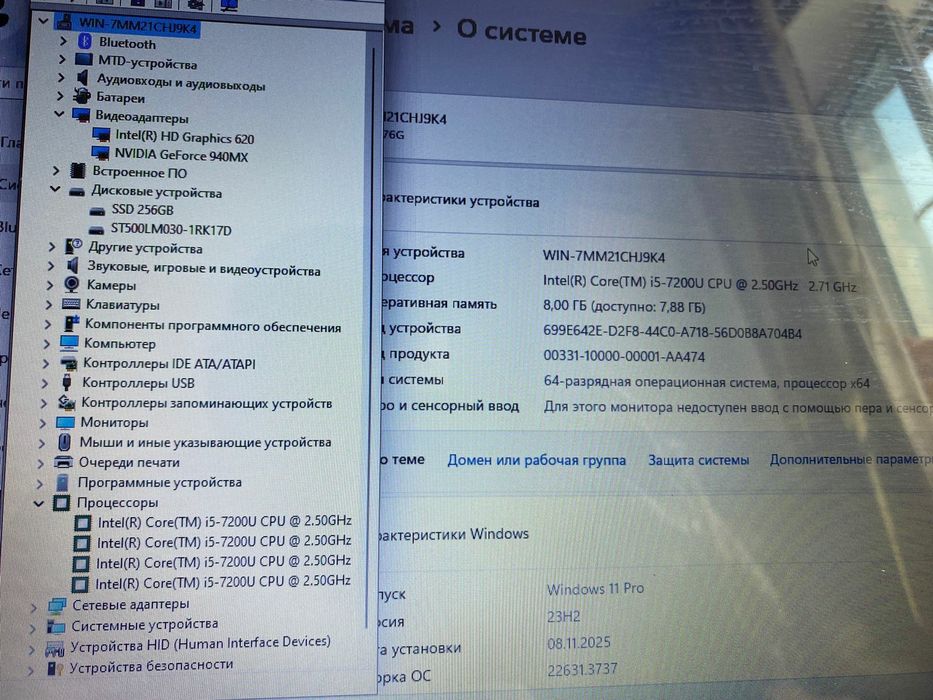Click device ID '699E642E-D2F8-44C0-A718-56D0B8A704B4'

672,332
